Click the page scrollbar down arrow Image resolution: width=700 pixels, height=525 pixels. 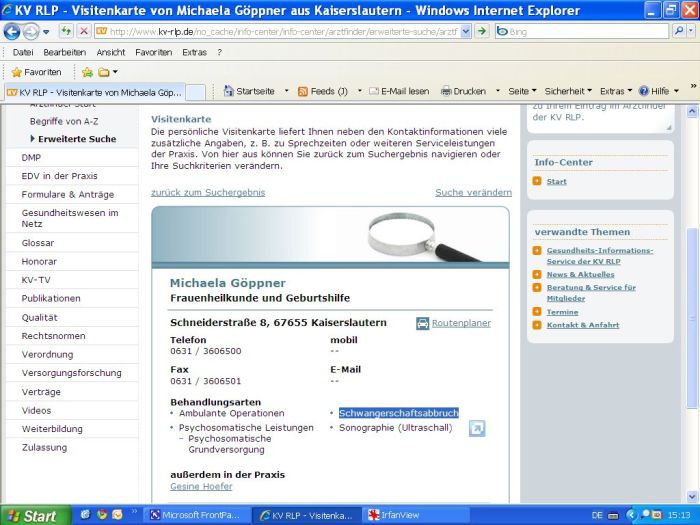[x=692, y=496]
